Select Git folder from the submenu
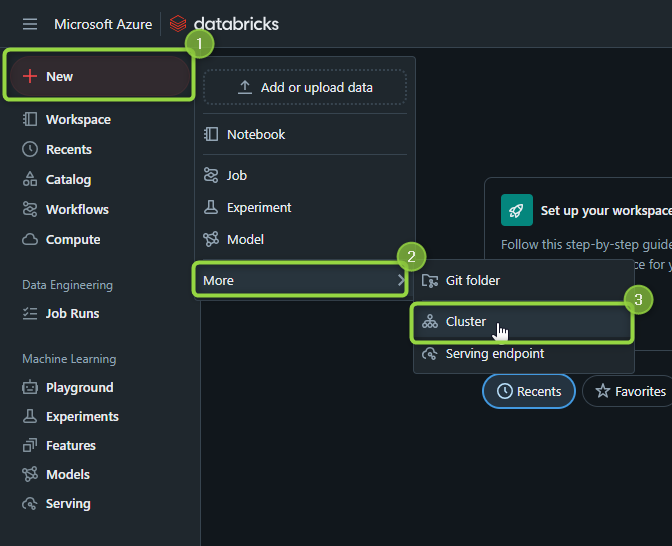 [x=524, y=281]
